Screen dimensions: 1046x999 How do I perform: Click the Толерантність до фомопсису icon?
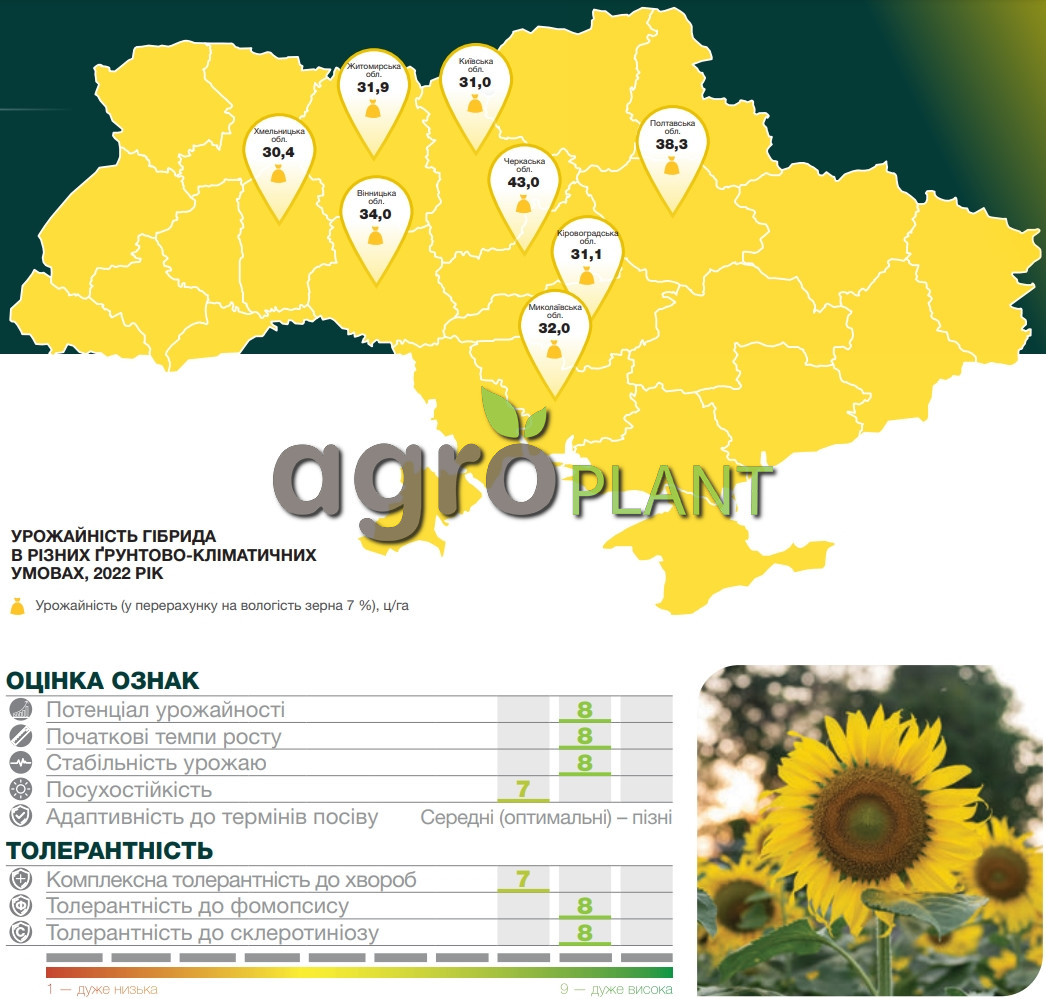click(x=21, y=906)
